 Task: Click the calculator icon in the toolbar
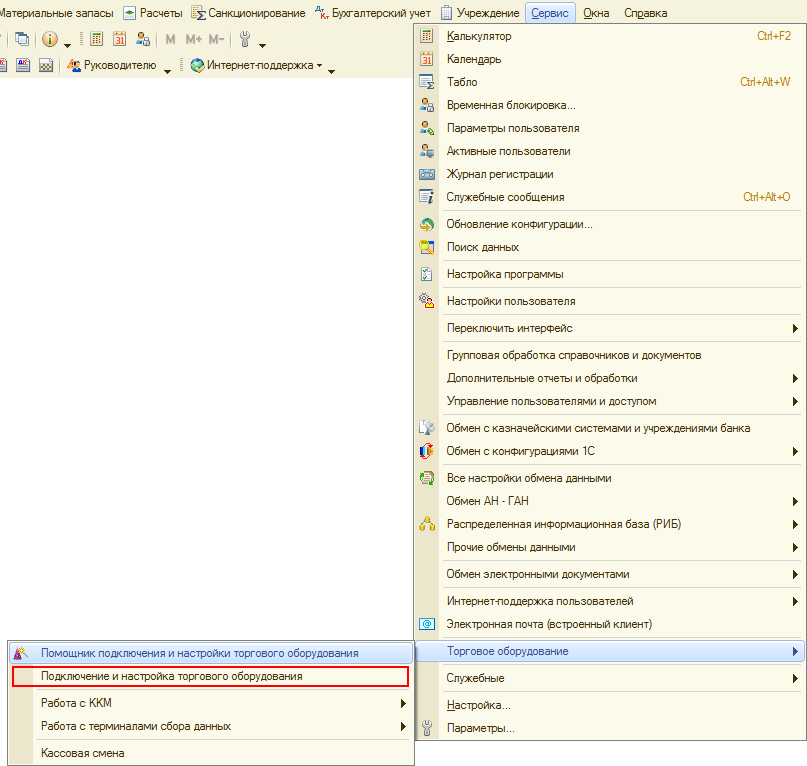tap(97, 40)
